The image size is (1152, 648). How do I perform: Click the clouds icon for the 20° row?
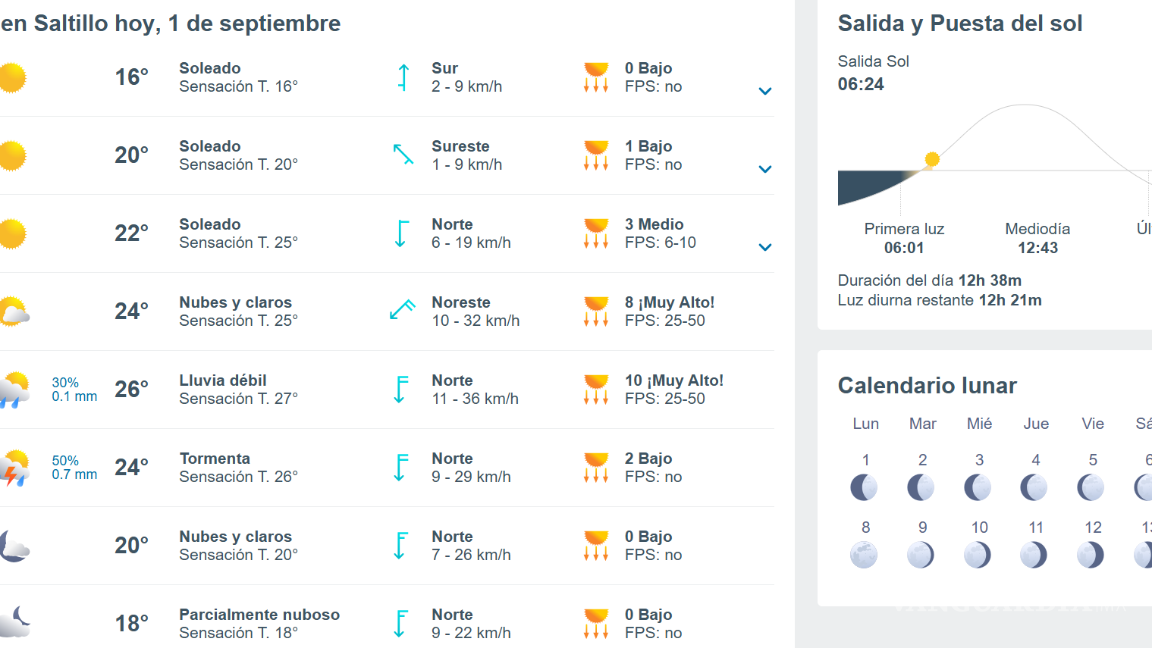[x=14, y=544]
